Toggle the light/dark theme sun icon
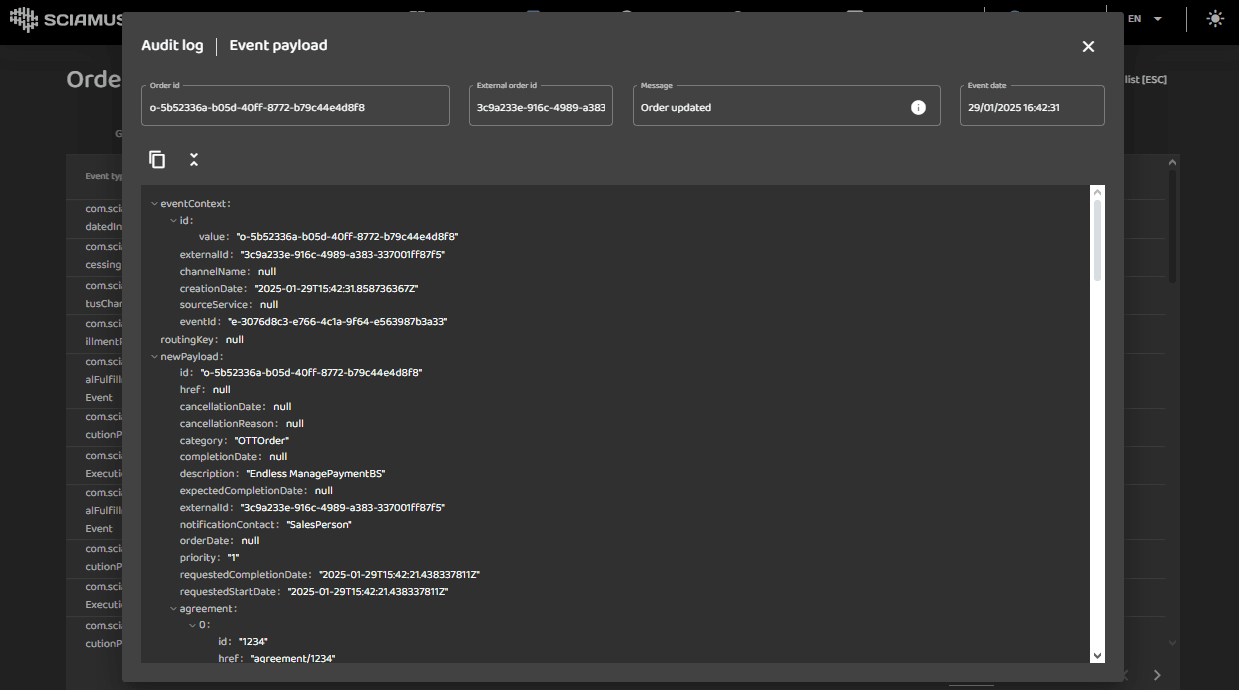Image resolution: width=1239 pixels, height=690 pixels. coord(1215,19)
